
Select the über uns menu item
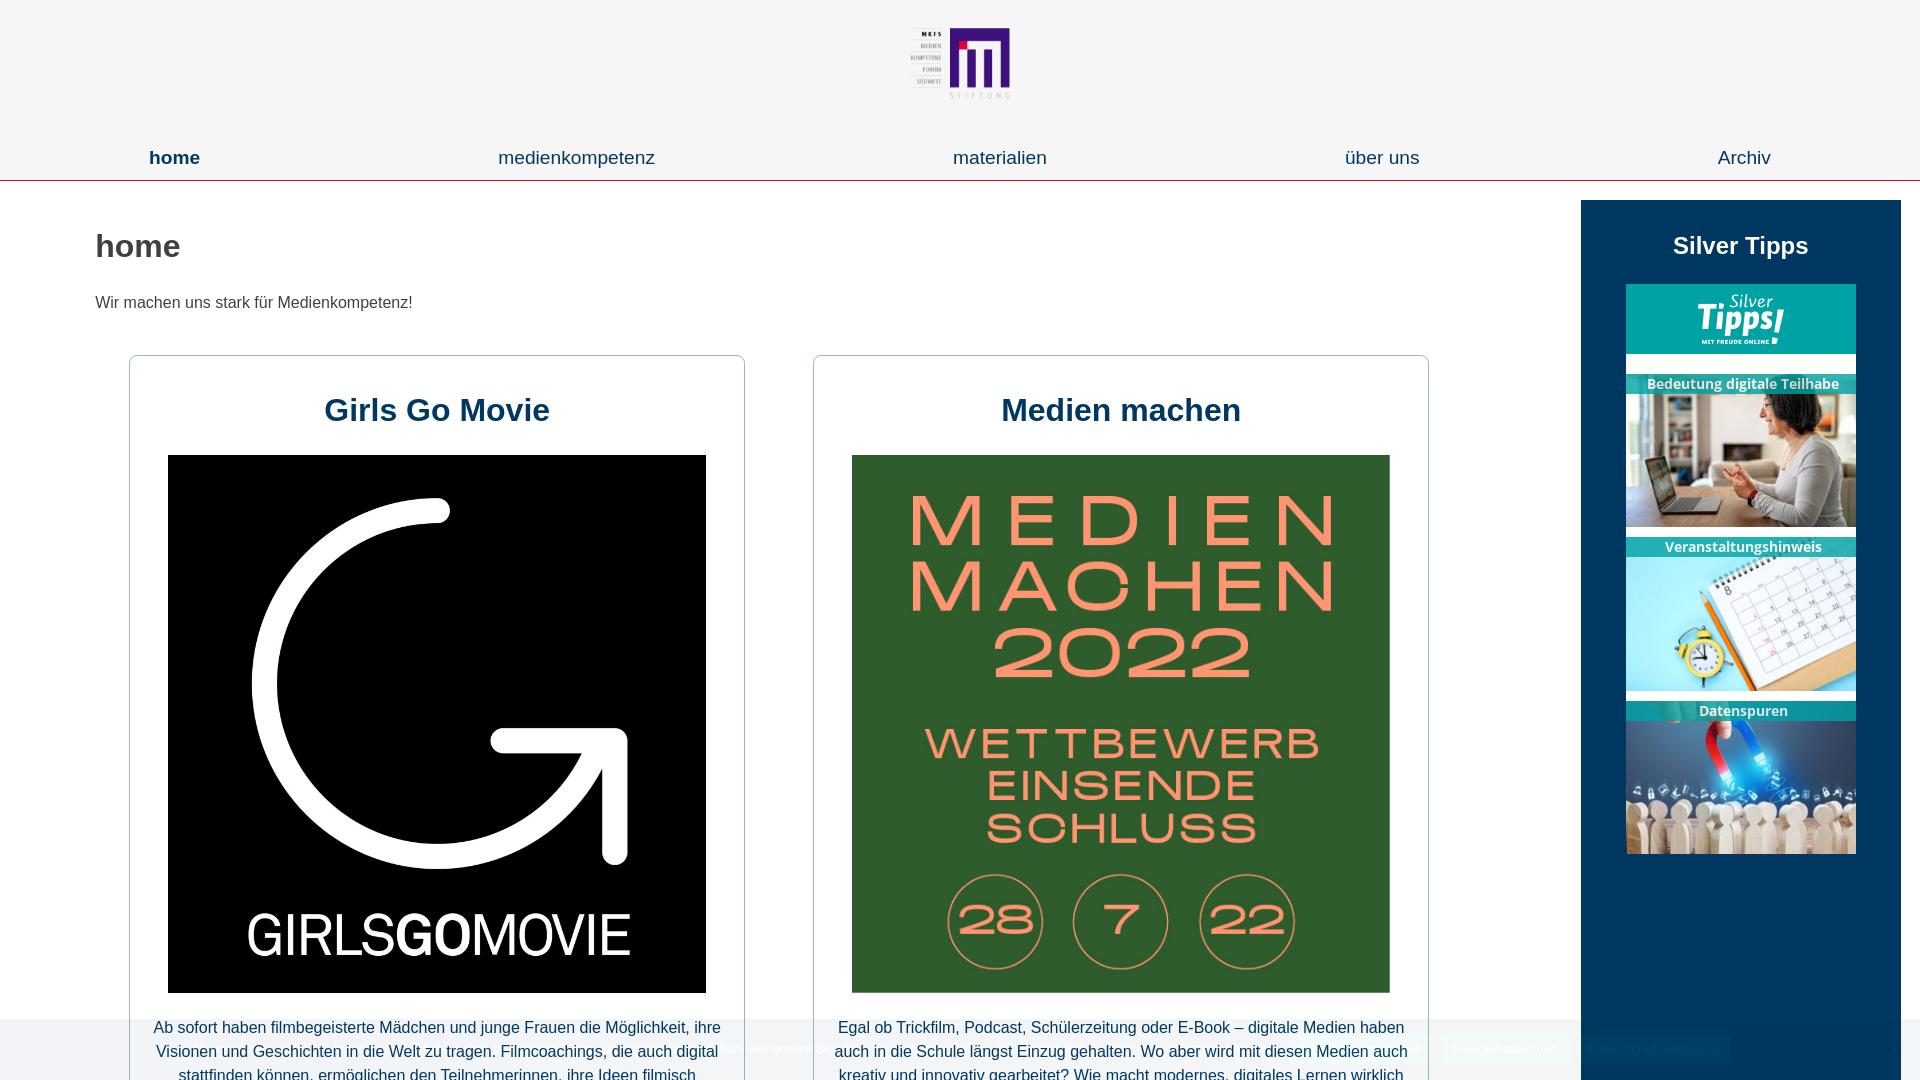[x=1382, y=158]
